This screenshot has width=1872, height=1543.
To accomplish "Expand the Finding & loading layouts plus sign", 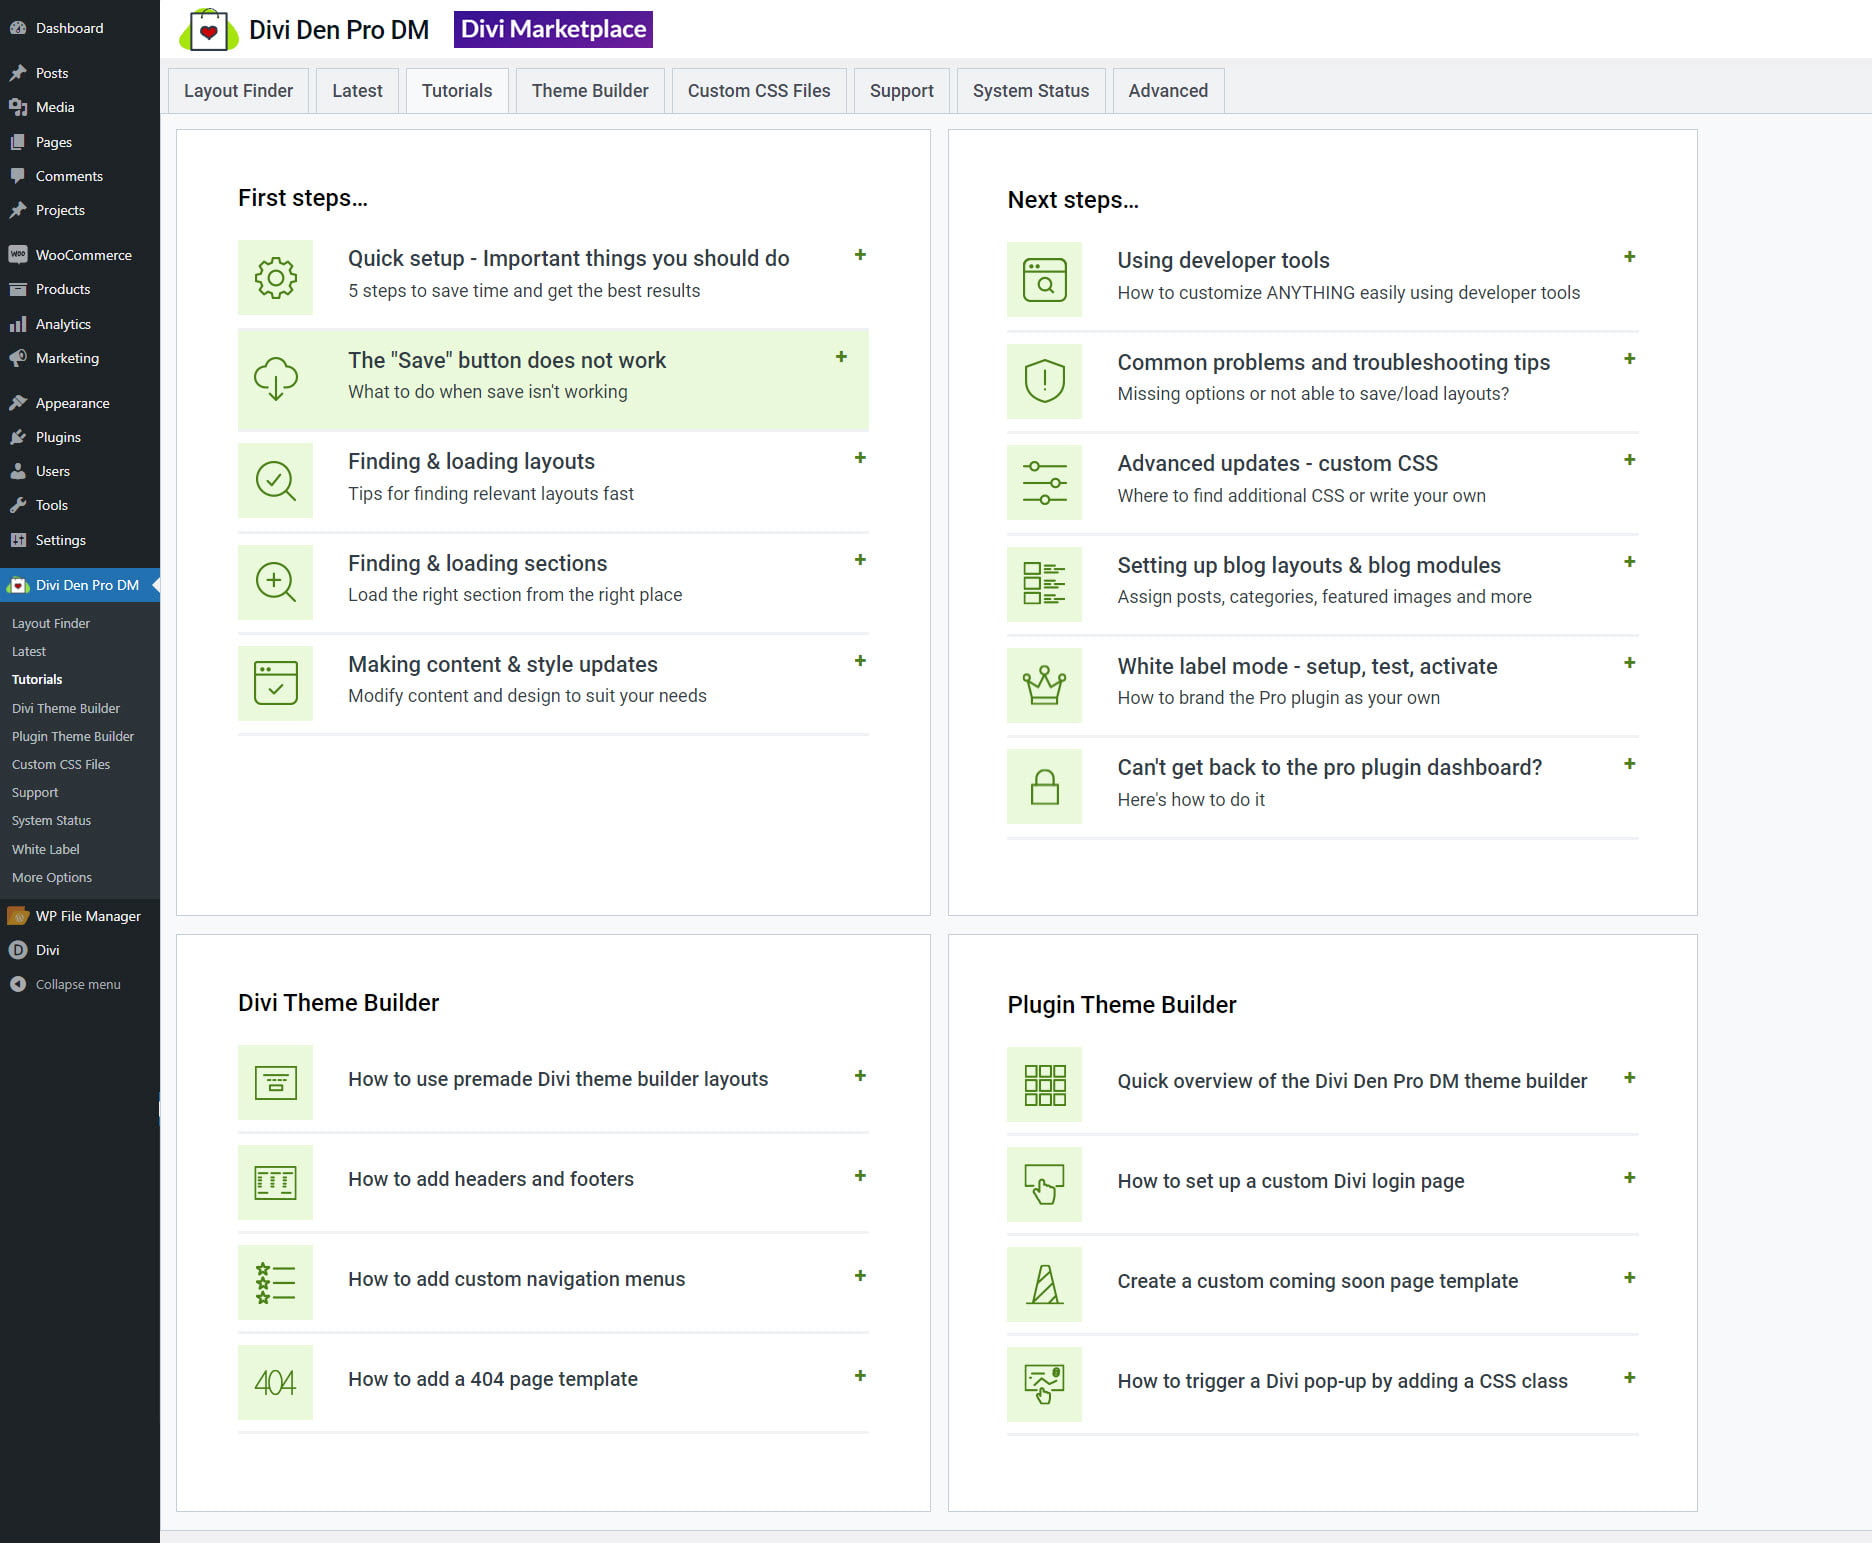I will click(x=860, y=458).
